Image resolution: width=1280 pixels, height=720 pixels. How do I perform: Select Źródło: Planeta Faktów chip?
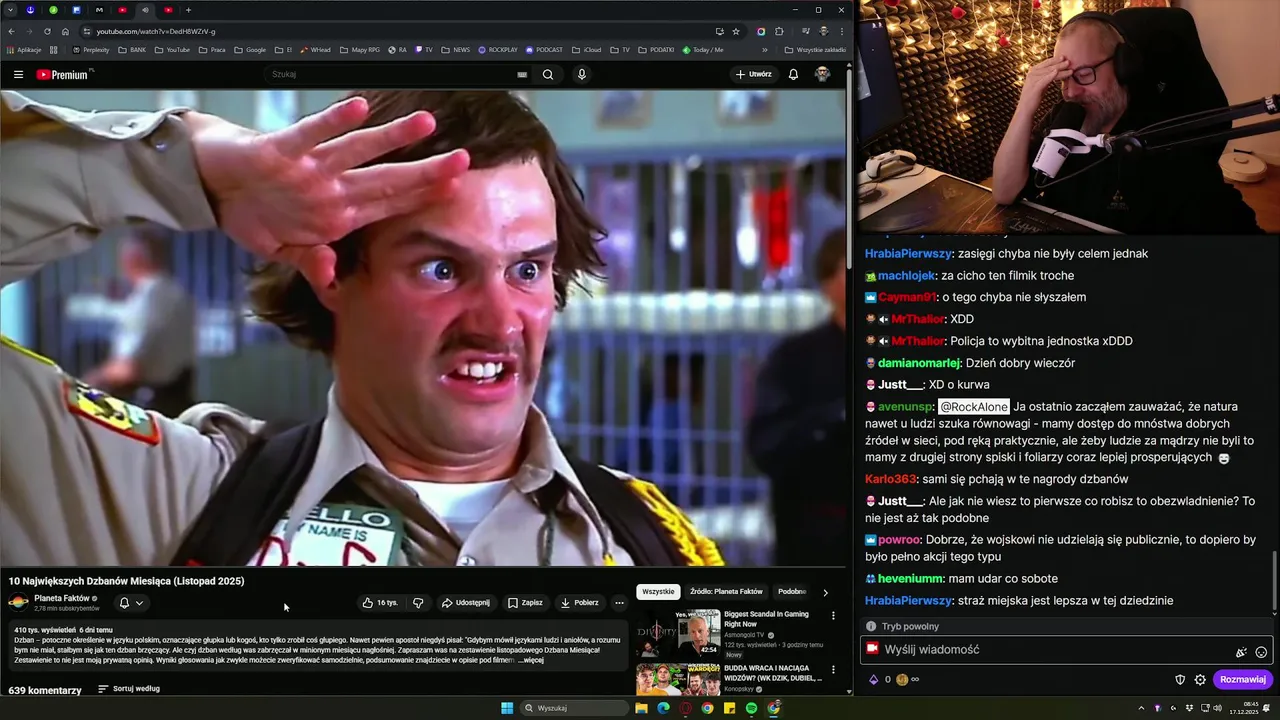(726, 592)
